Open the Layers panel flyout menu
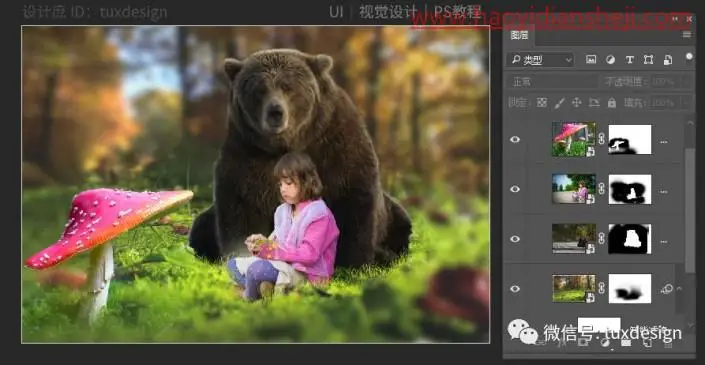This screenshot has height=365, width=705. (687, 35)
